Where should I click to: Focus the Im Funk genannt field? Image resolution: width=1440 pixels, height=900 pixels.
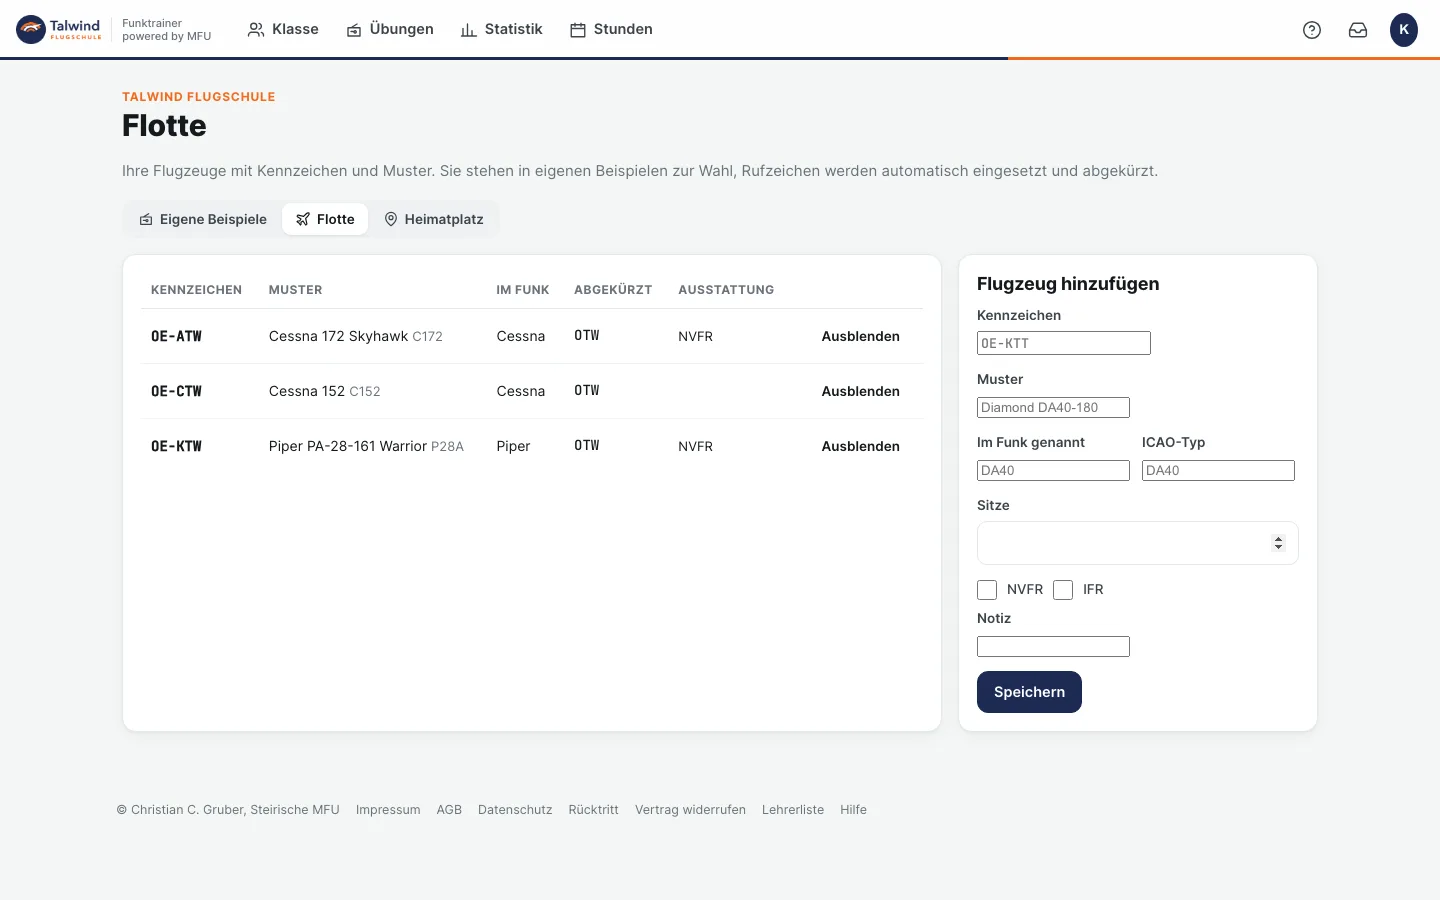tap(1053, 470)
